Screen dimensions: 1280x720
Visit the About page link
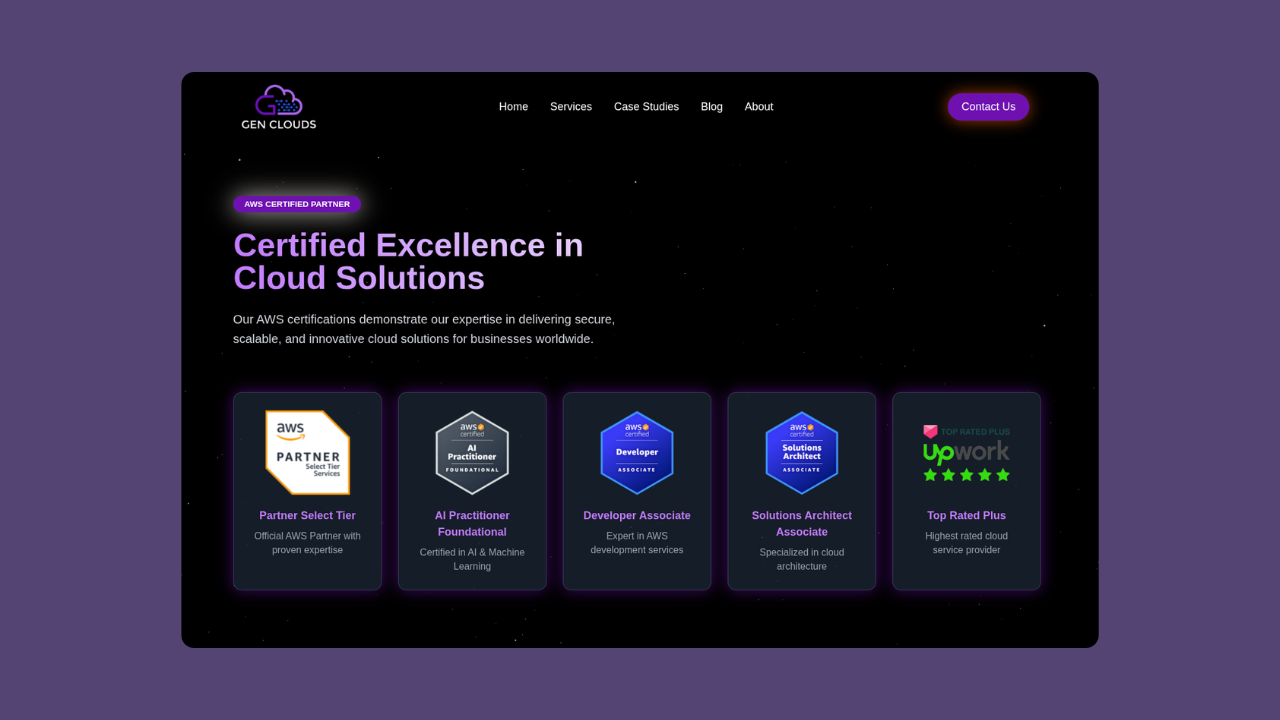pos(759,107)
